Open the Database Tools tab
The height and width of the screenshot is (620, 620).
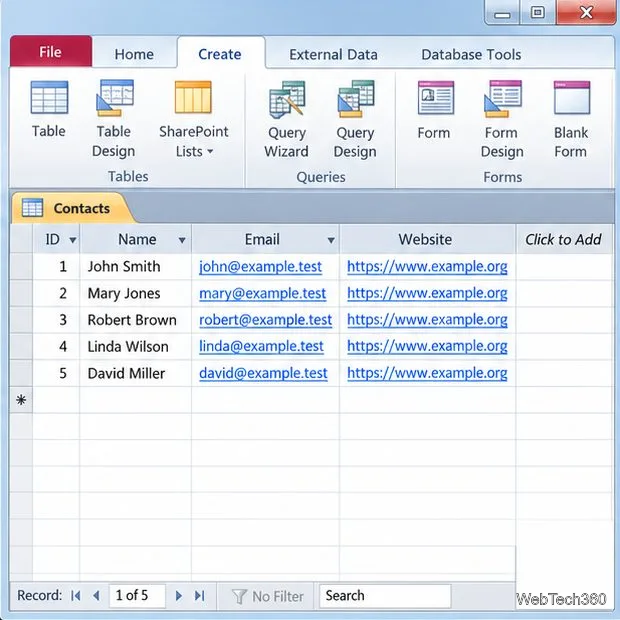pos(471,55)
